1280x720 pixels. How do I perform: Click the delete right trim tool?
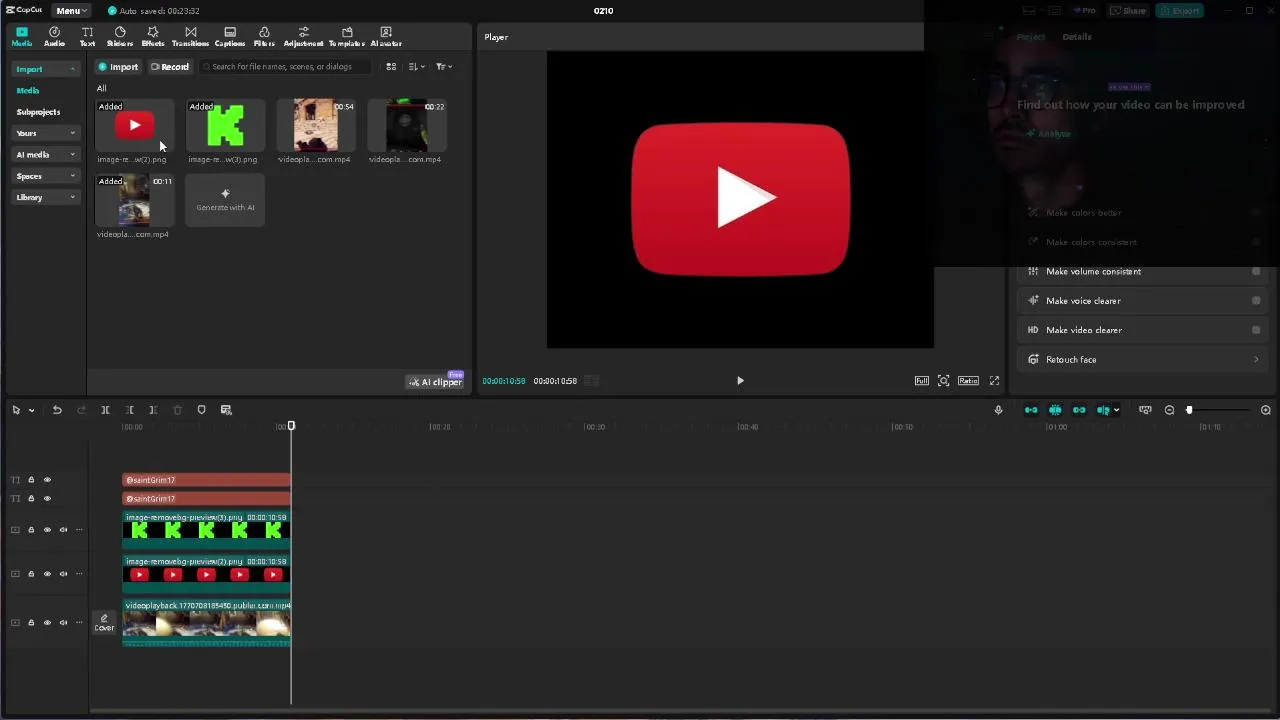coord(153,410)
